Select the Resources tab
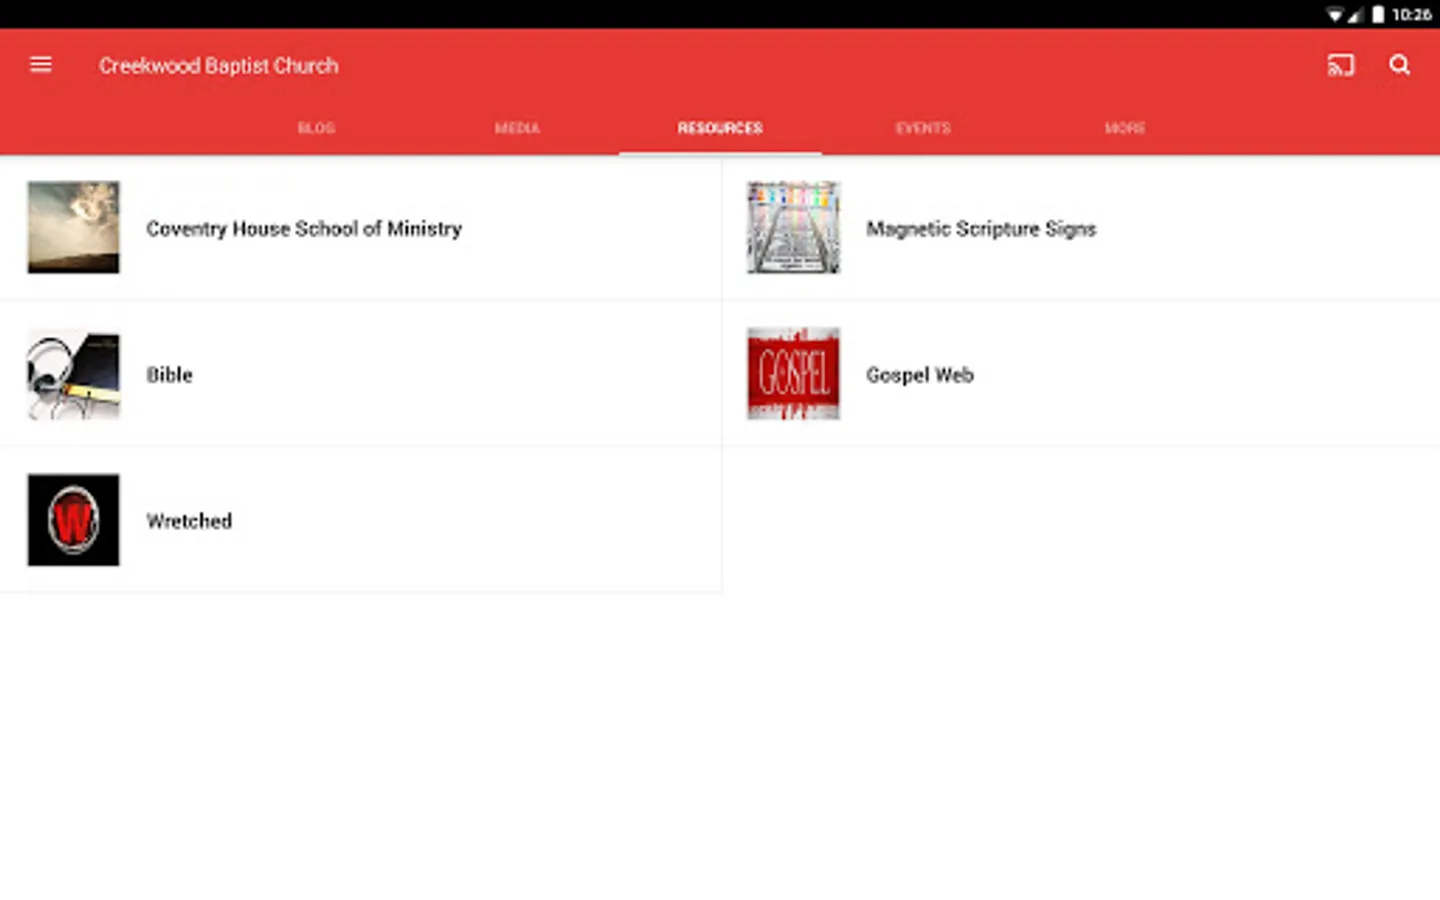Image resolution: width=1440 pixels, height=900 pixels. (720, 128)
